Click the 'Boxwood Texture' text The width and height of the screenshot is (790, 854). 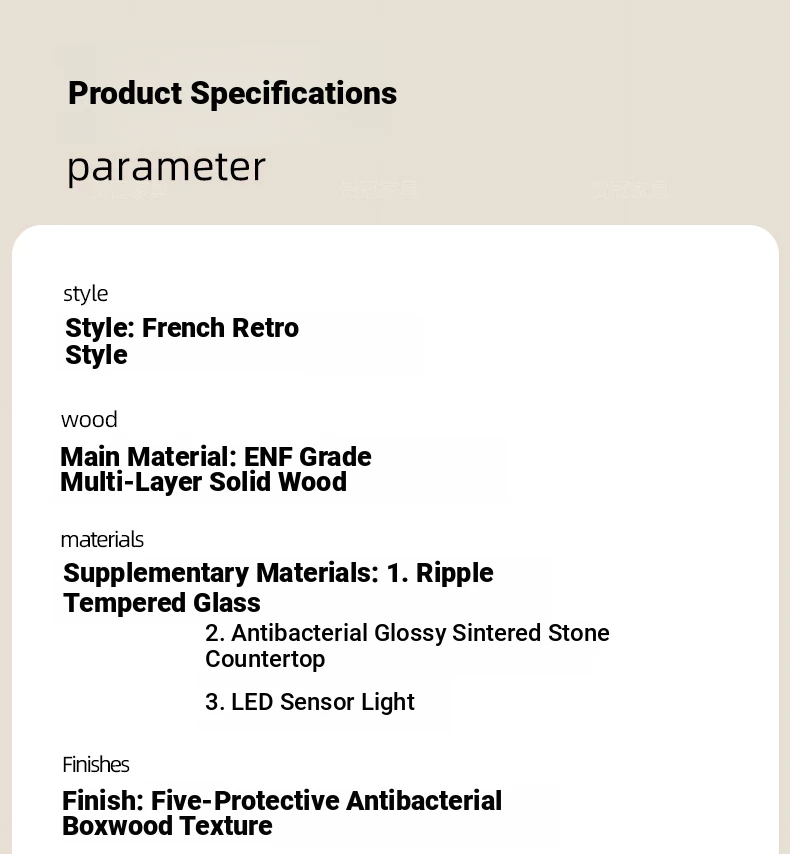pos(167,826)
